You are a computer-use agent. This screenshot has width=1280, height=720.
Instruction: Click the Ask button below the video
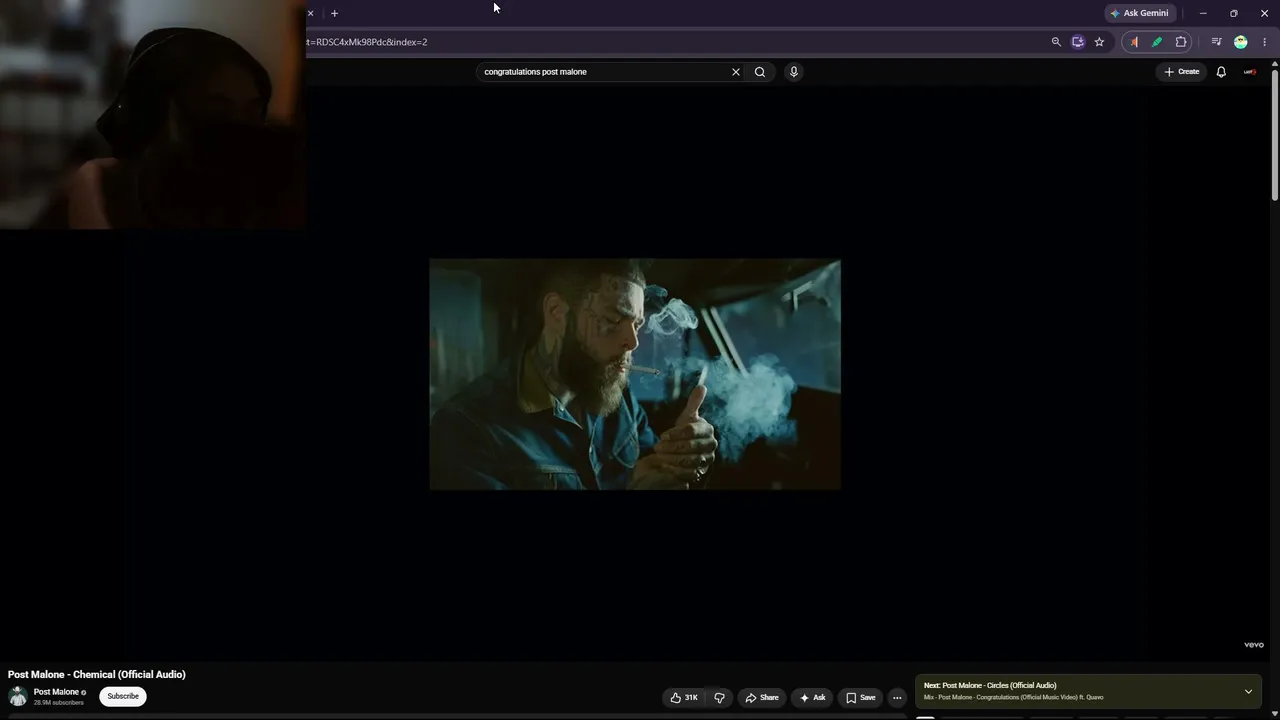tap(812, 698)
